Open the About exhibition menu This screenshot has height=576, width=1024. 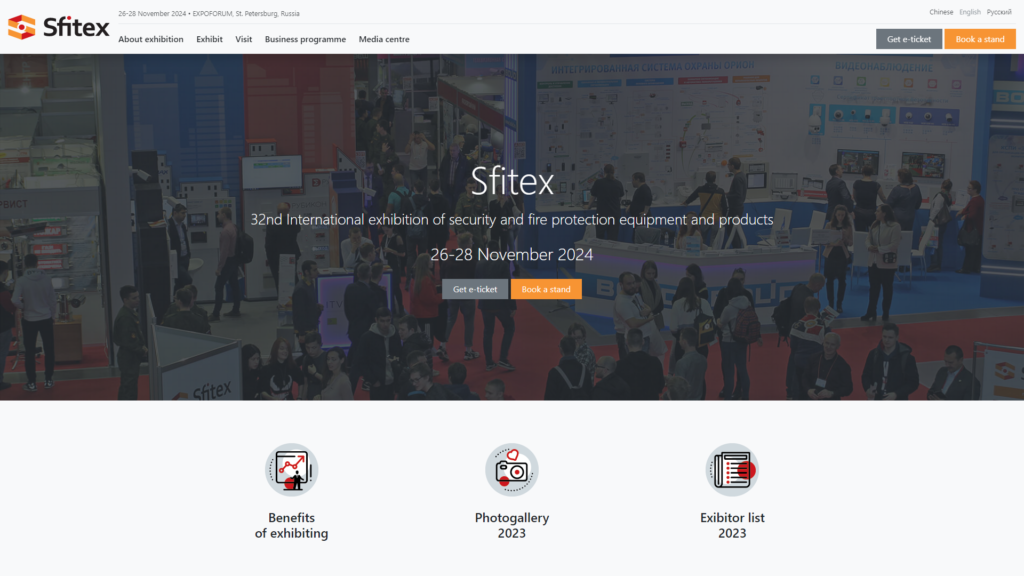[x=151, y=39]
